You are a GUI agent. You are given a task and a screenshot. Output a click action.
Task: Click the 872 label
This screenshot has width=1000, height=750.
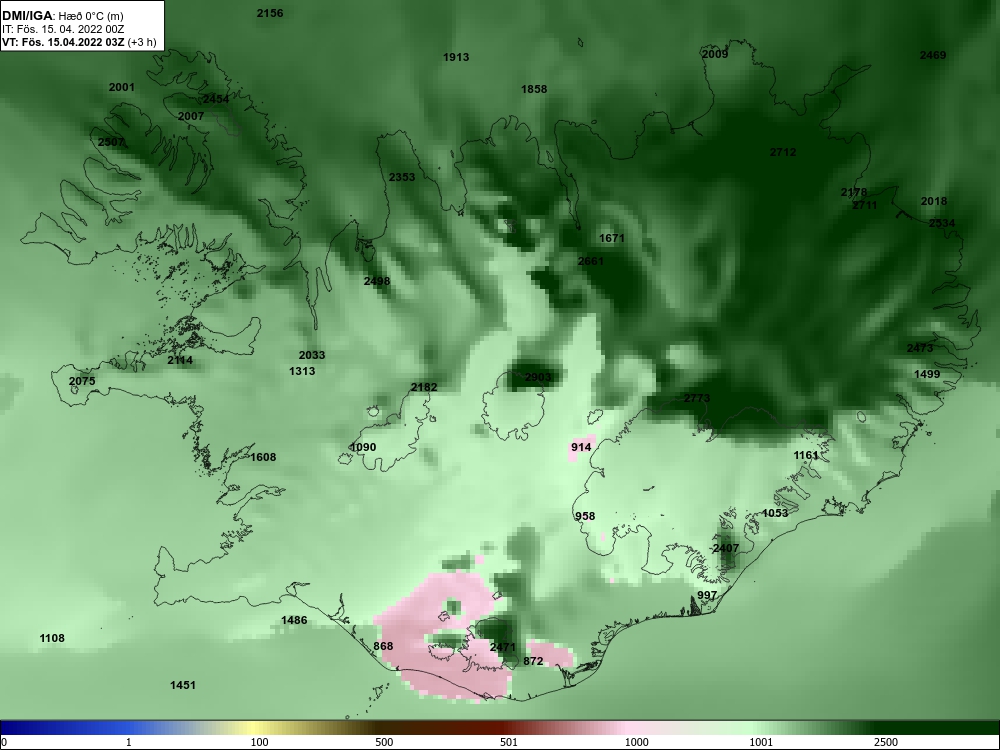click(533, 661)
